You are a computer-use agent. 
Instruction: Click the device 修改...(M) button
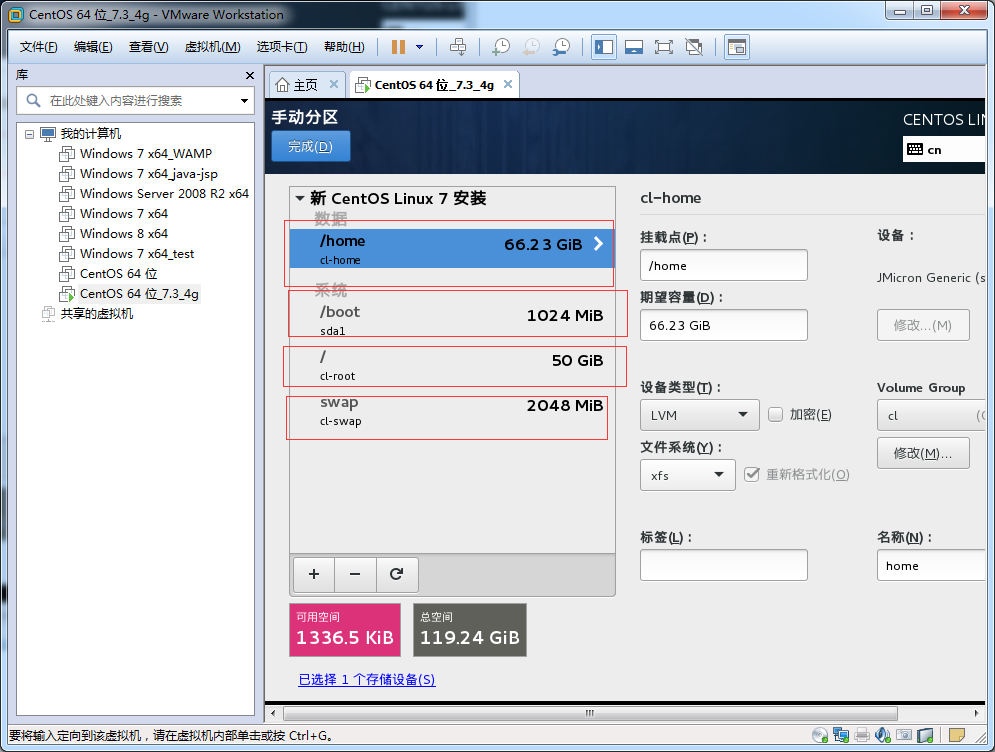coord(923,325)
